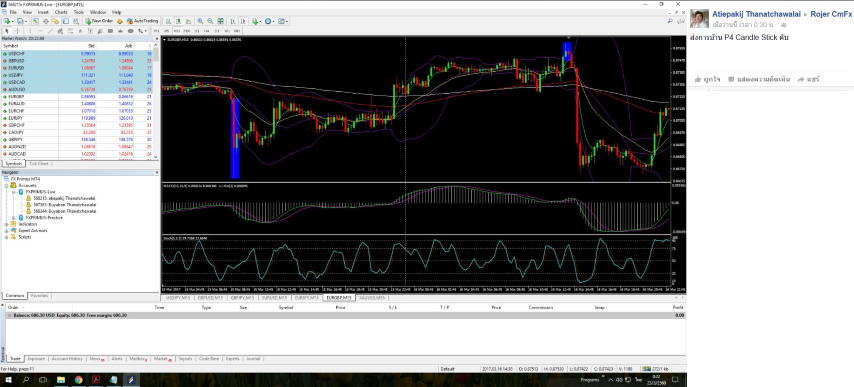Click the Zoom In magnifier icon
The width and height of the screenshot is (854, 387).
[200, 21]
